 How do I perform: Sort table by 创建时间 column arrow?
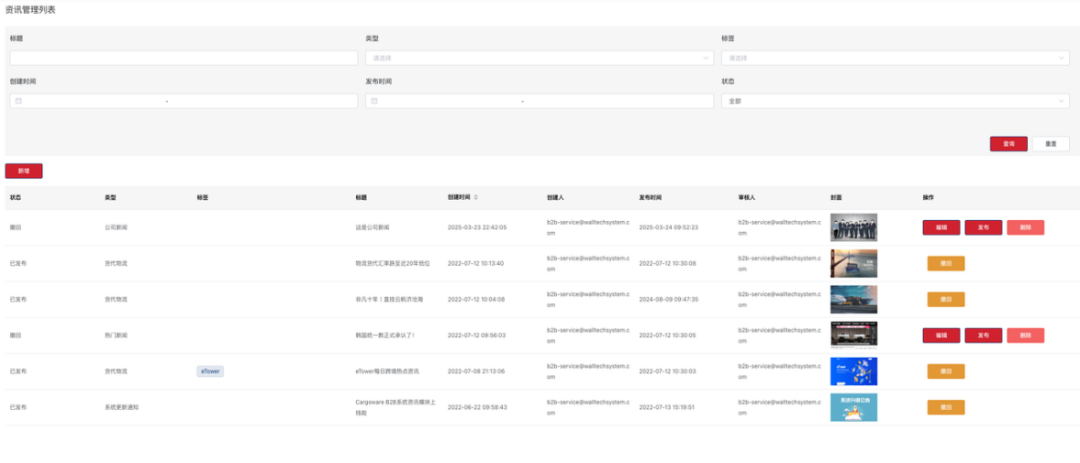[475, 197]
